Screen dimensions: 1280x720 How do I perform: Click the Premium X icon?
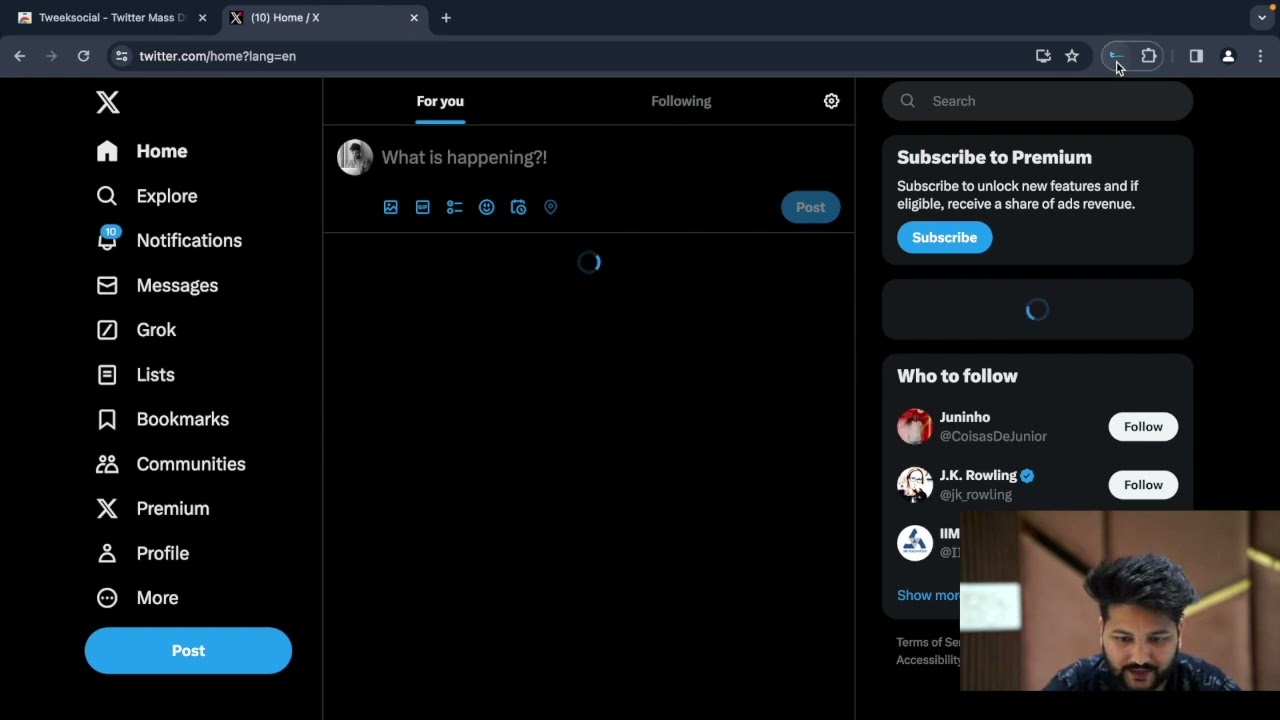pos(107,508)
